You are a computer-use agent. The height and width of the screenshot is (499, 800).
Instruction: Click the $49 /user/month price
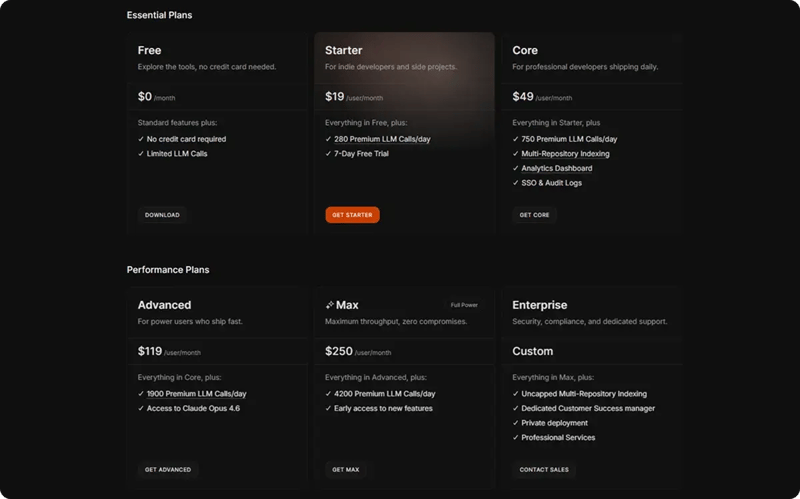542,96
